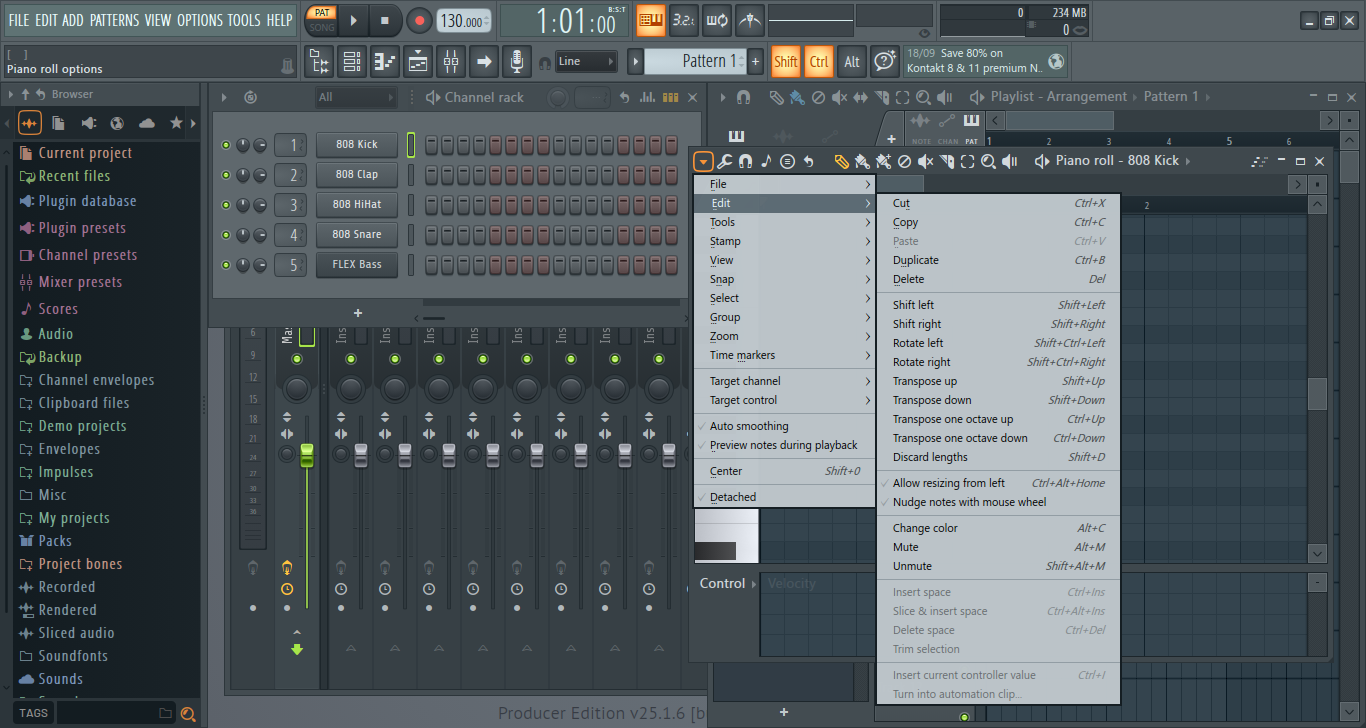Screen dimensions: 1366x728
Task: Open the Packs folder in browser
Action: (55, 541)
